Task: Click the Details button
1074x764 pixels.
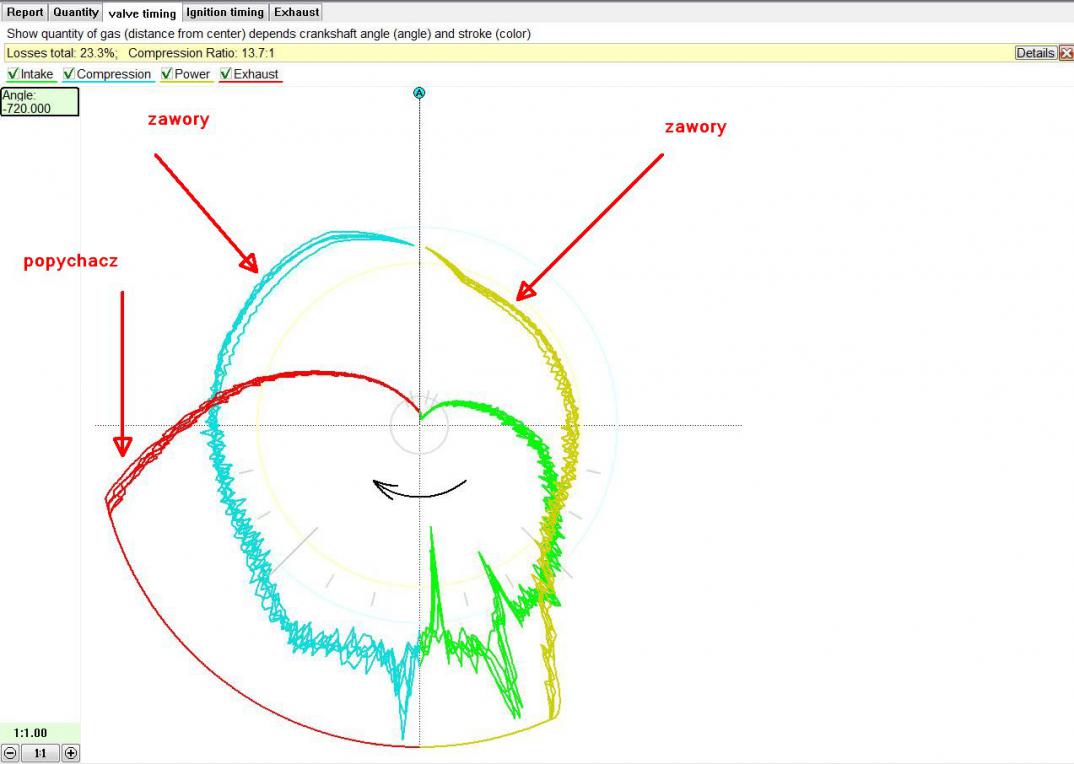Action: pos(1035,53)
